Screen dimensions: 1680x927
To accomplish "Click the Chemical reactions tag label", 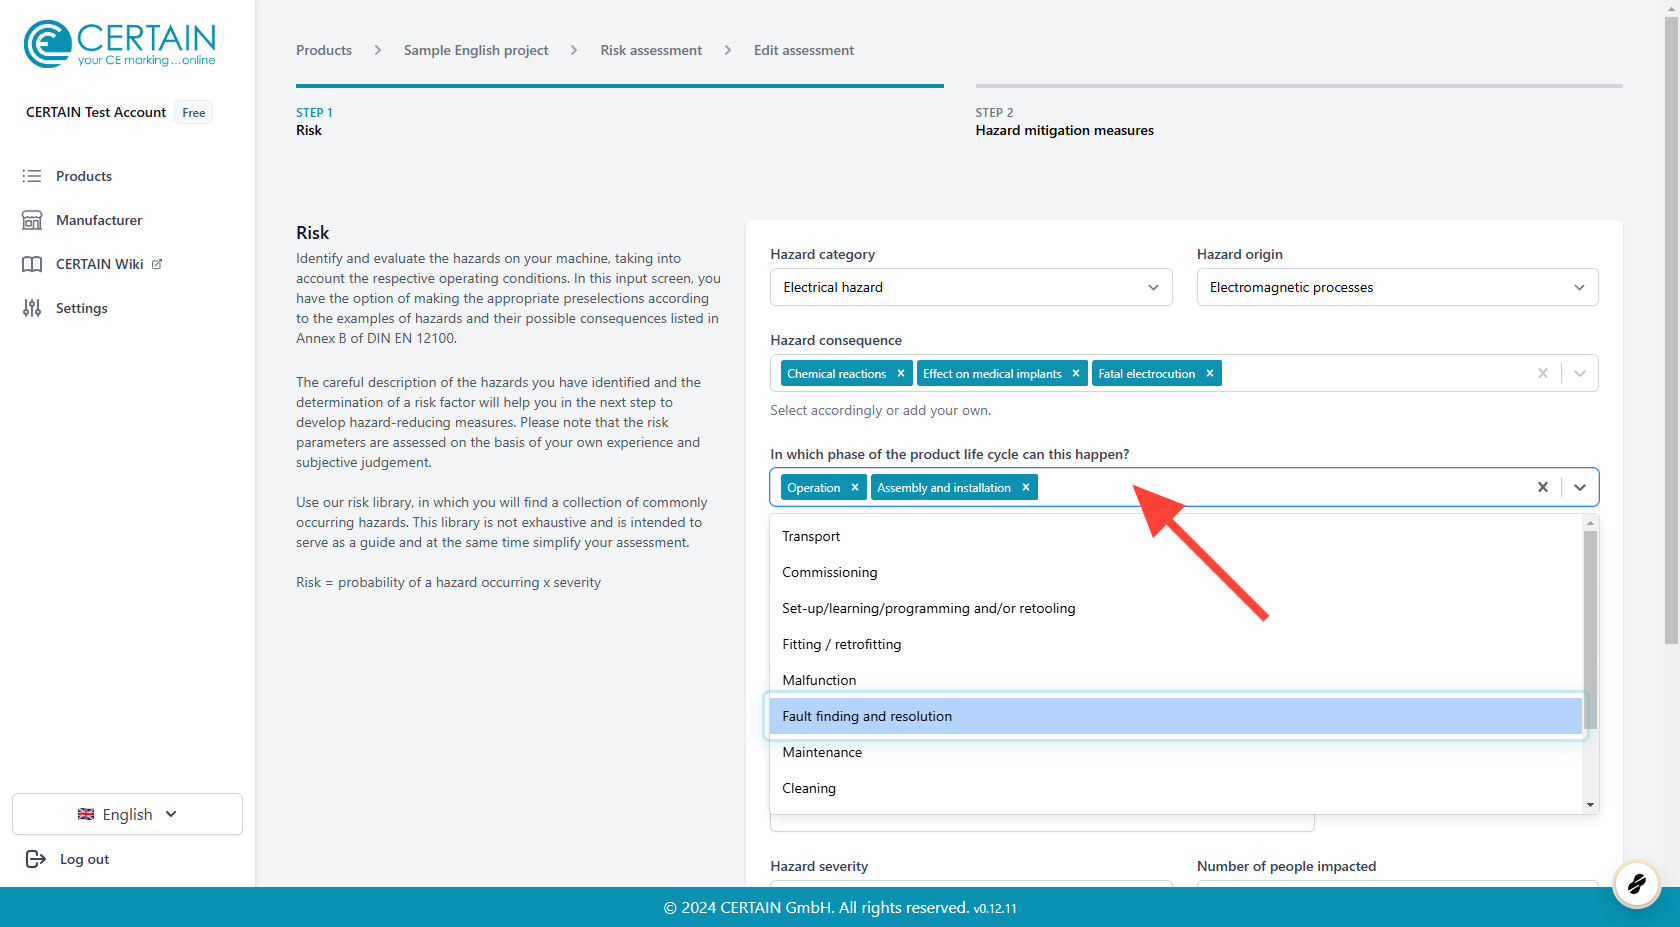I will click(836, 373).
